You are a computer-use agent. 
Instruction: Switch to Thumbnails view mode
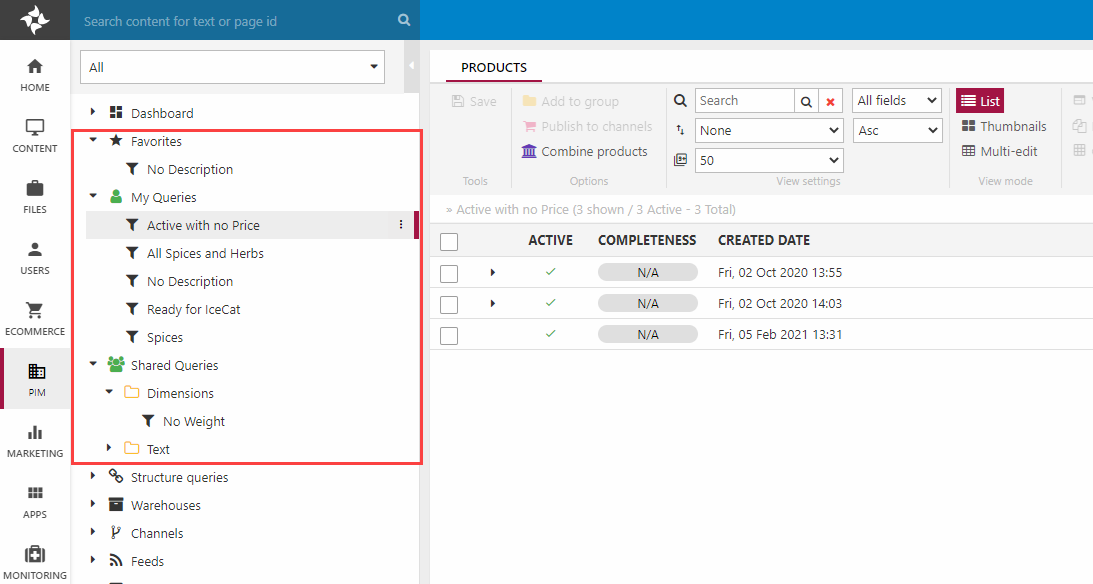point(1004,127)
